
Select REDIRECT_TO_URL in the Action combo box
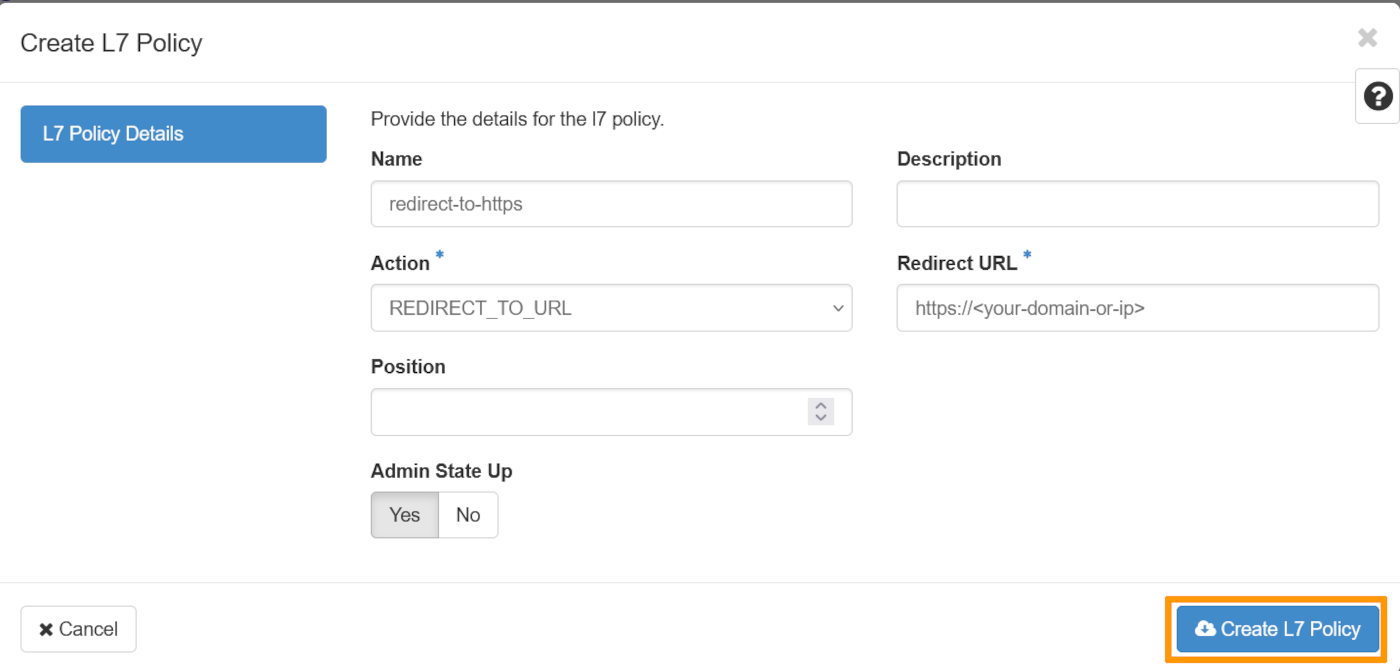click(611, 308)
